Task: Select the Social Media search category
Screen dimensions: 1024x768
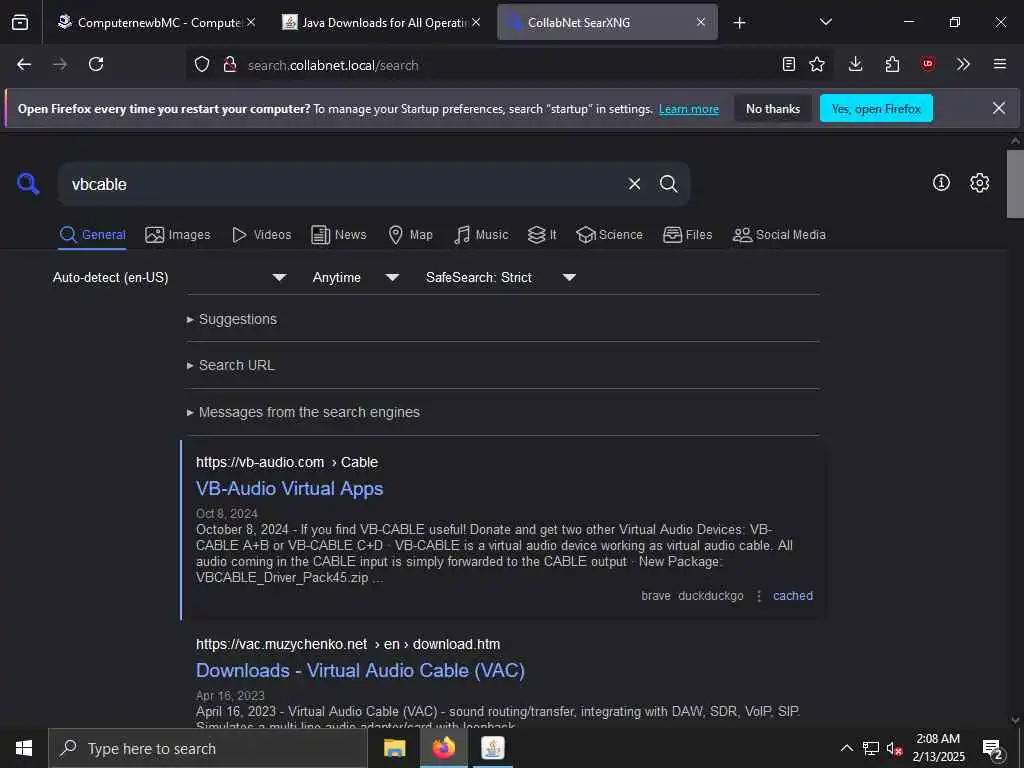Action: coord(779,234)
